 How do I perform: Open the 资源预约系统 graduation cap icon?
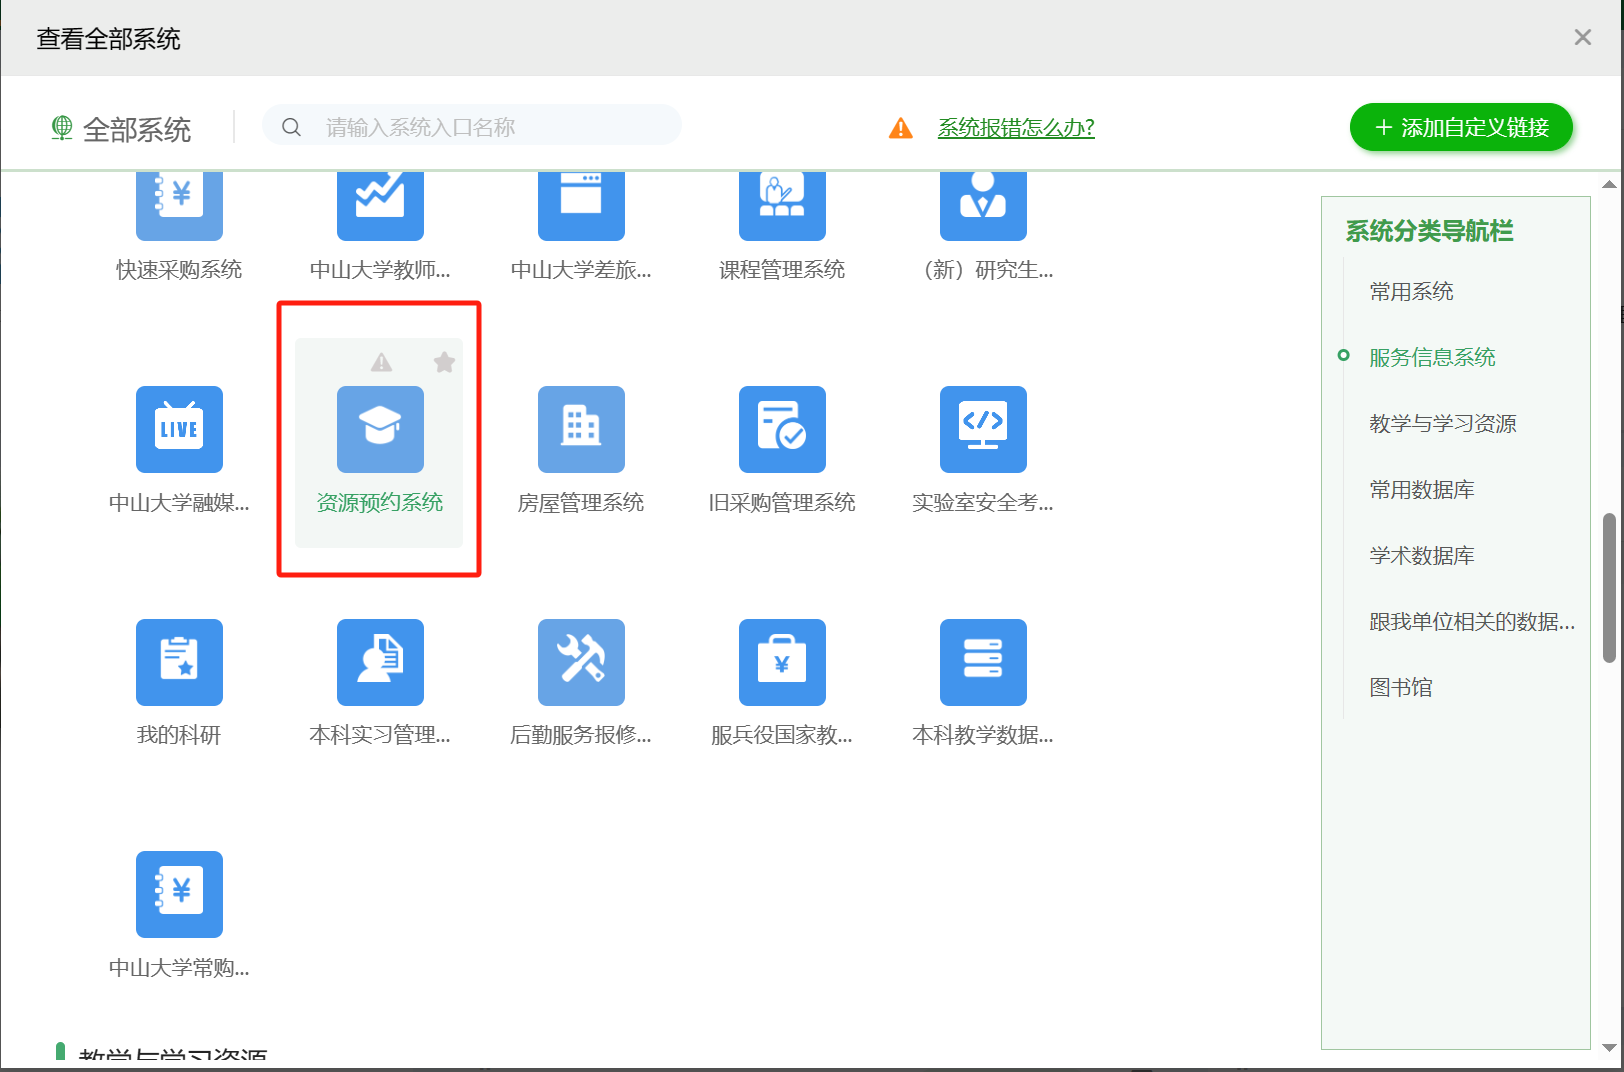[x=380, y=429]
